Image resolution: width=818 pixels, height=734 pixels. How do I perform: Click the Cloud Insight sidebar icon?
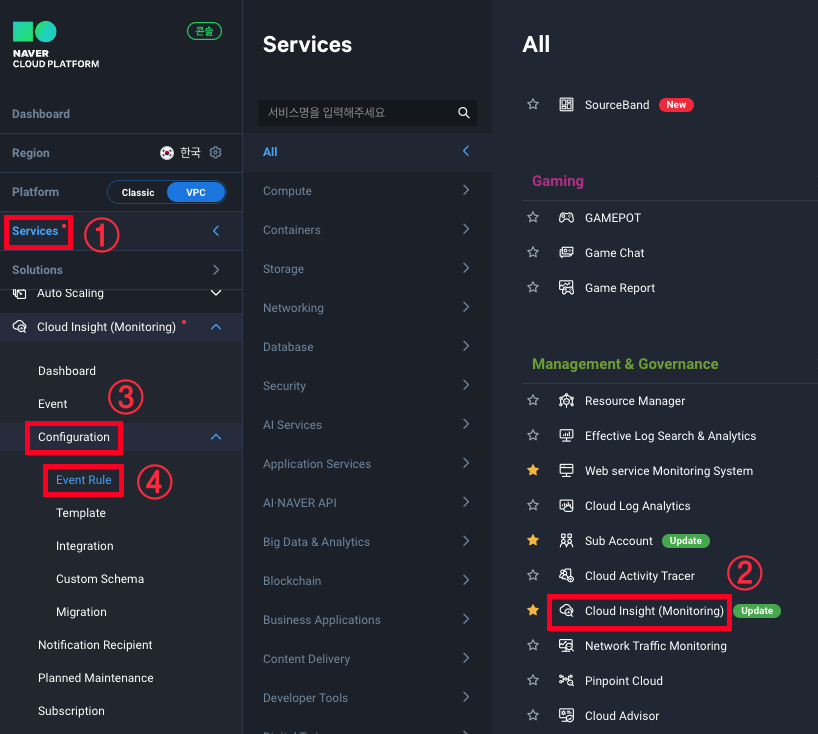pos(19,327)
